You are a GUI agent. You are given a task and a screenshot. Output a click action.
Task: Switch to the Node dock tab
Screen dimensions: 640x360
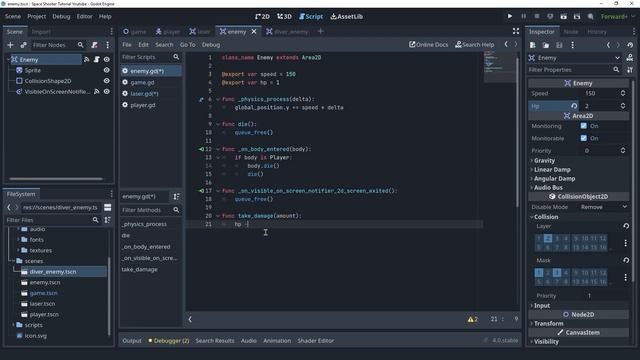(x=571, y=31)
